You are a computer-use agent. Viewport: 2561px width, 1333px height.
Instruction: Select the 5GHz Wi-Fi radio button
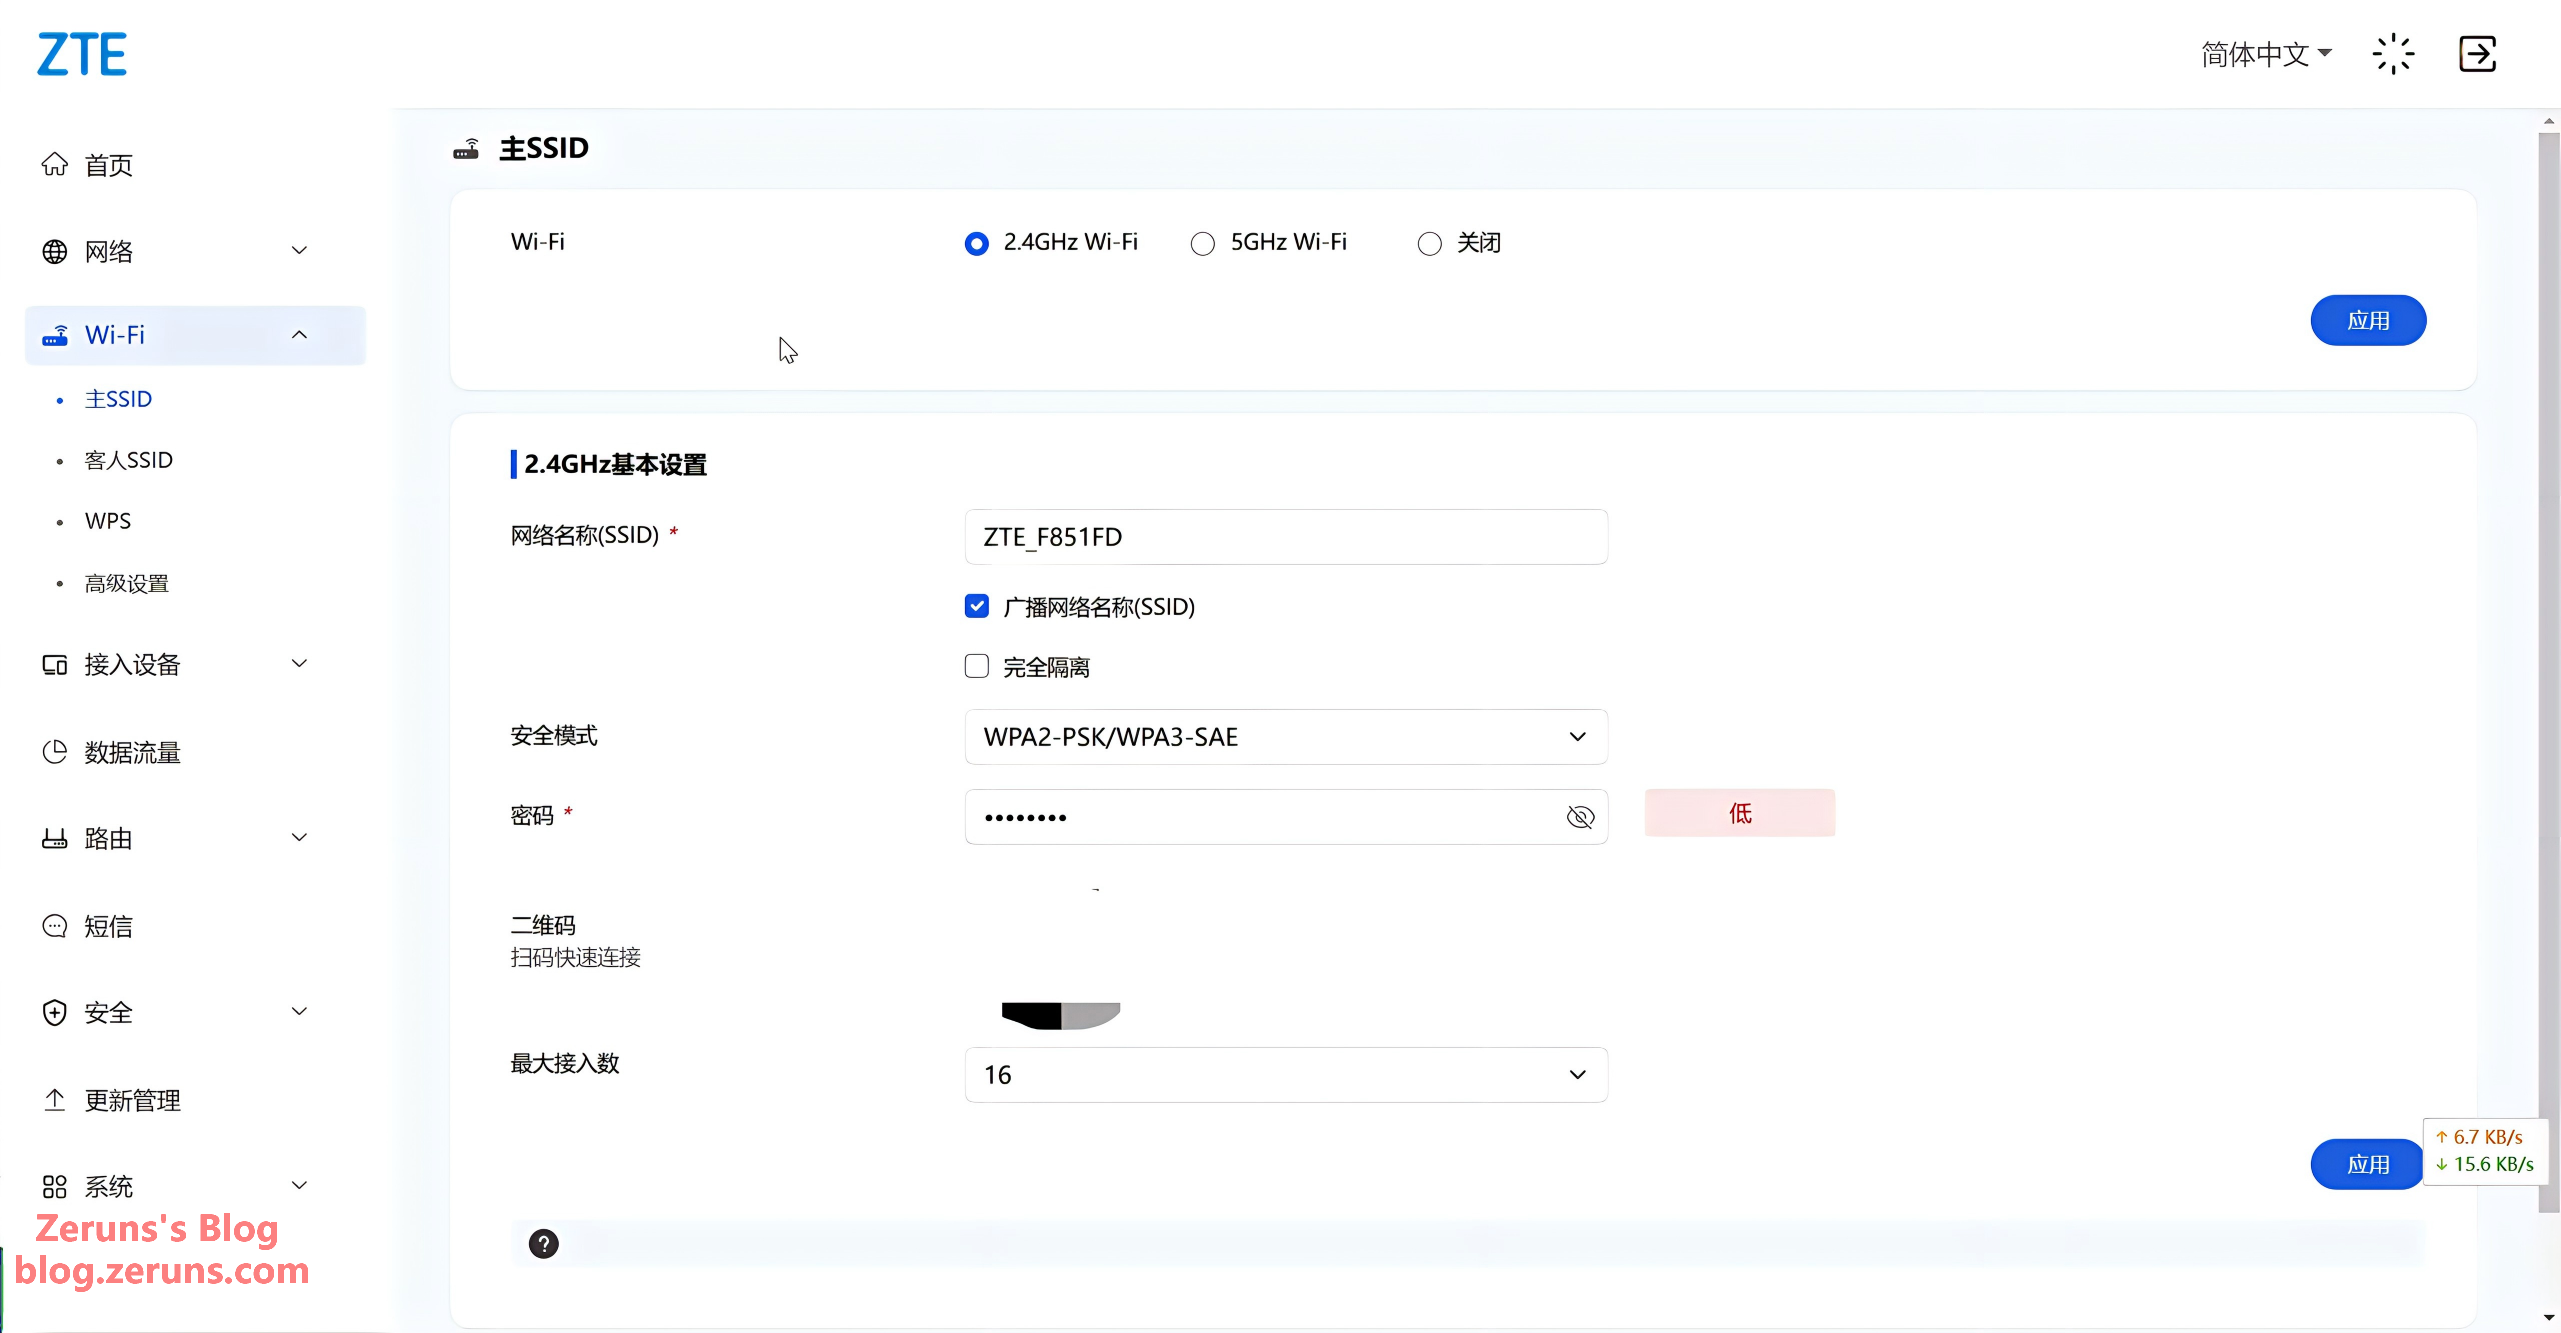pyautogui.click(x=1203, y=244)
